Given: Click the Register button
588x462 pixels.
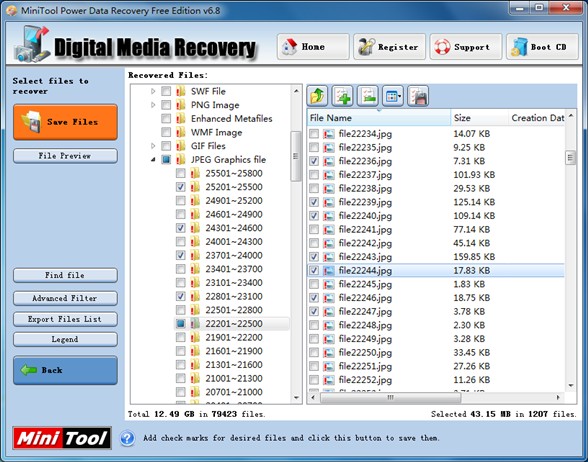Looking at the screenshot, I should point(389,47).
